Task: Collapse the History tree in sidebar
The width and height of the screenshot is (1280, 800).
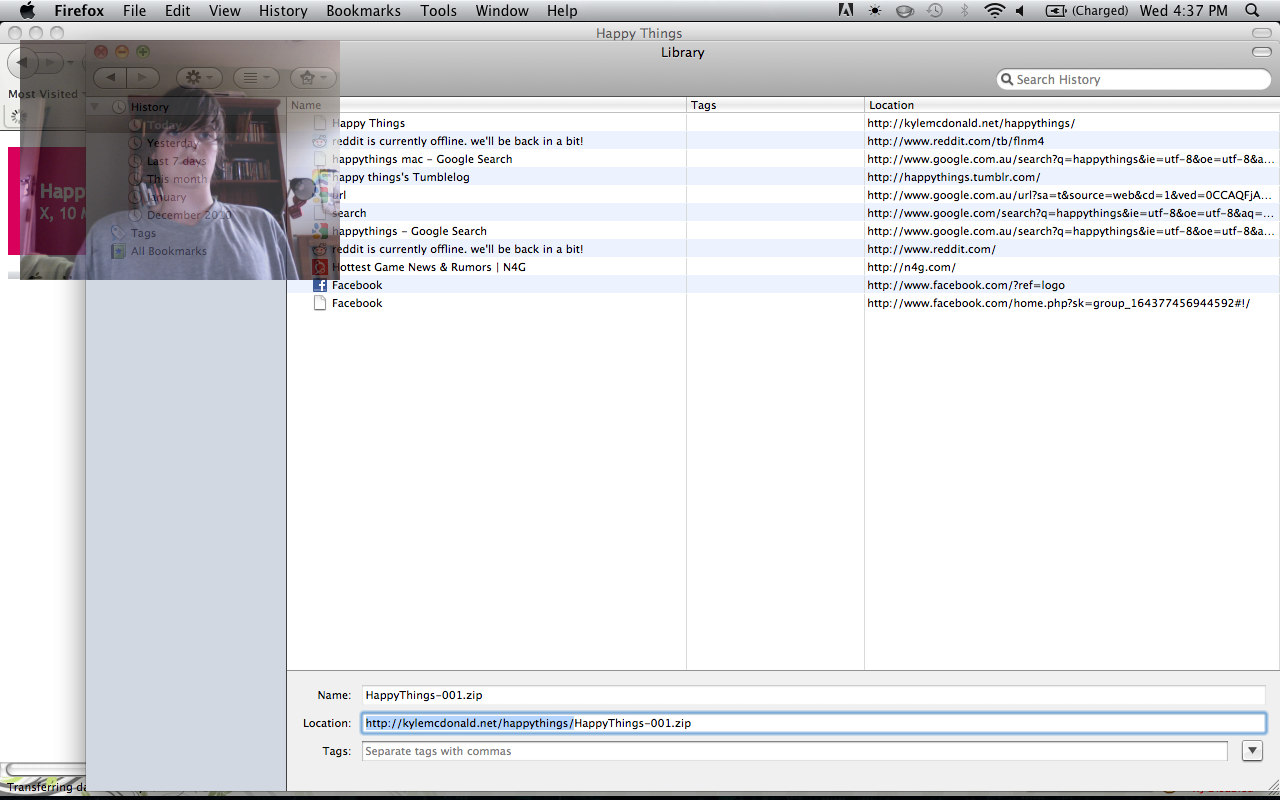Action: click(95, 107)
